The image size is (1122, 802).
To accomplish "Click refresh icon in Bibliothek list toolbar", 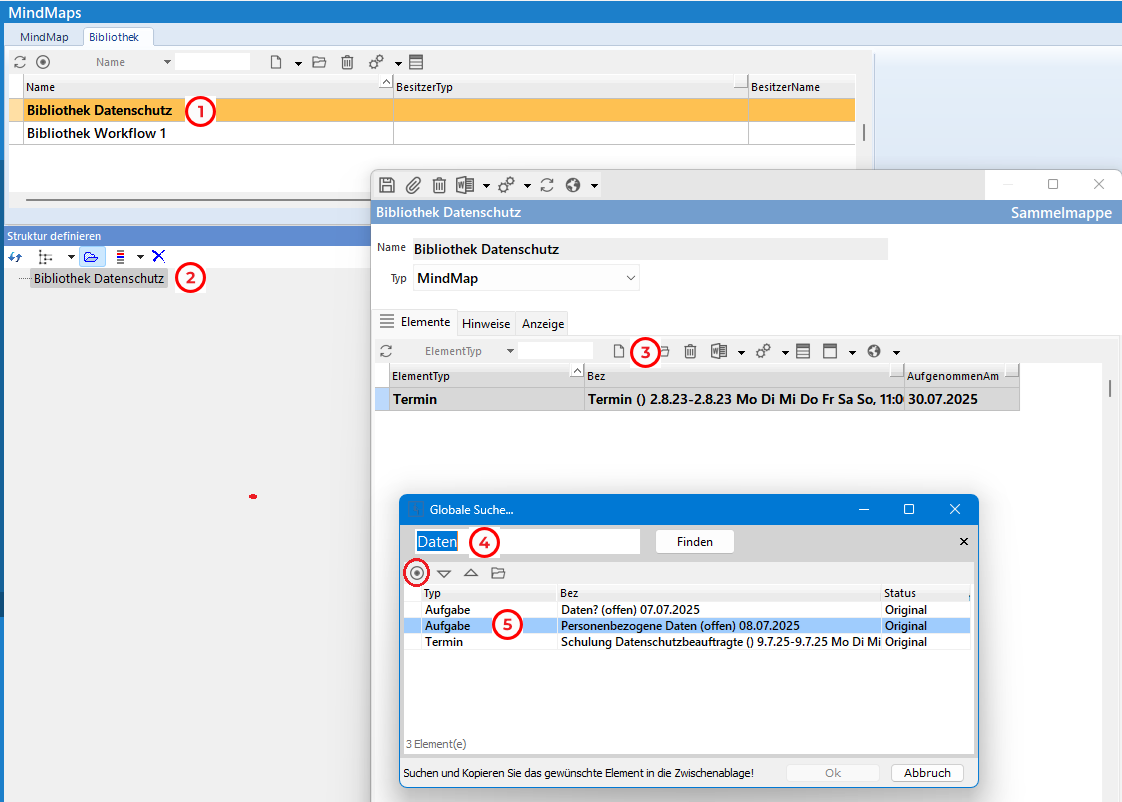I will pos(20,62).
